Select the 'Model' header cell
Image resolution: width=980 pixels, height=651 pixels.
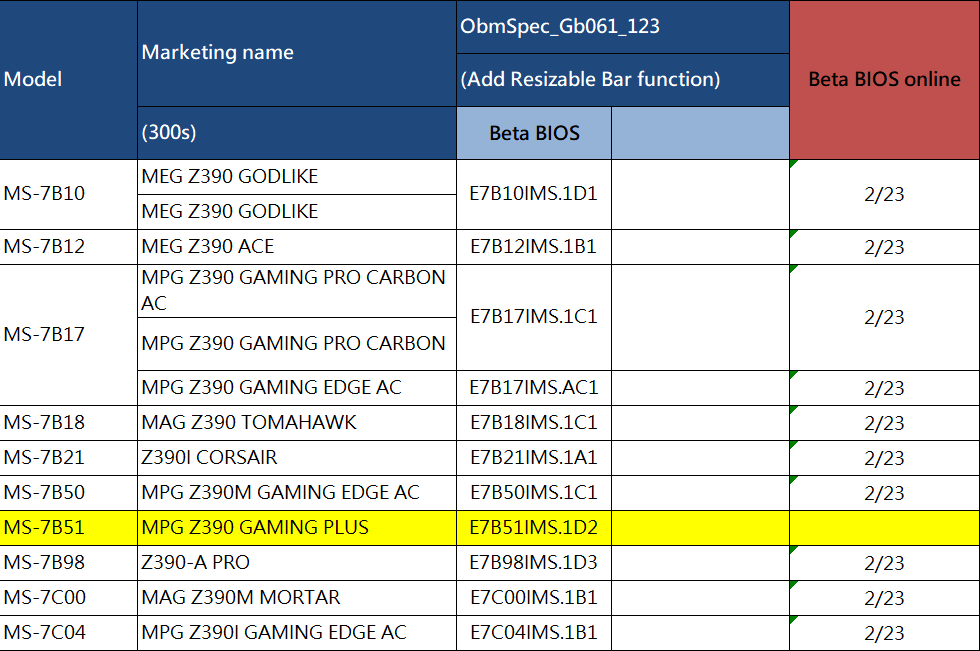pyautogui.click(x=69, y=80)
